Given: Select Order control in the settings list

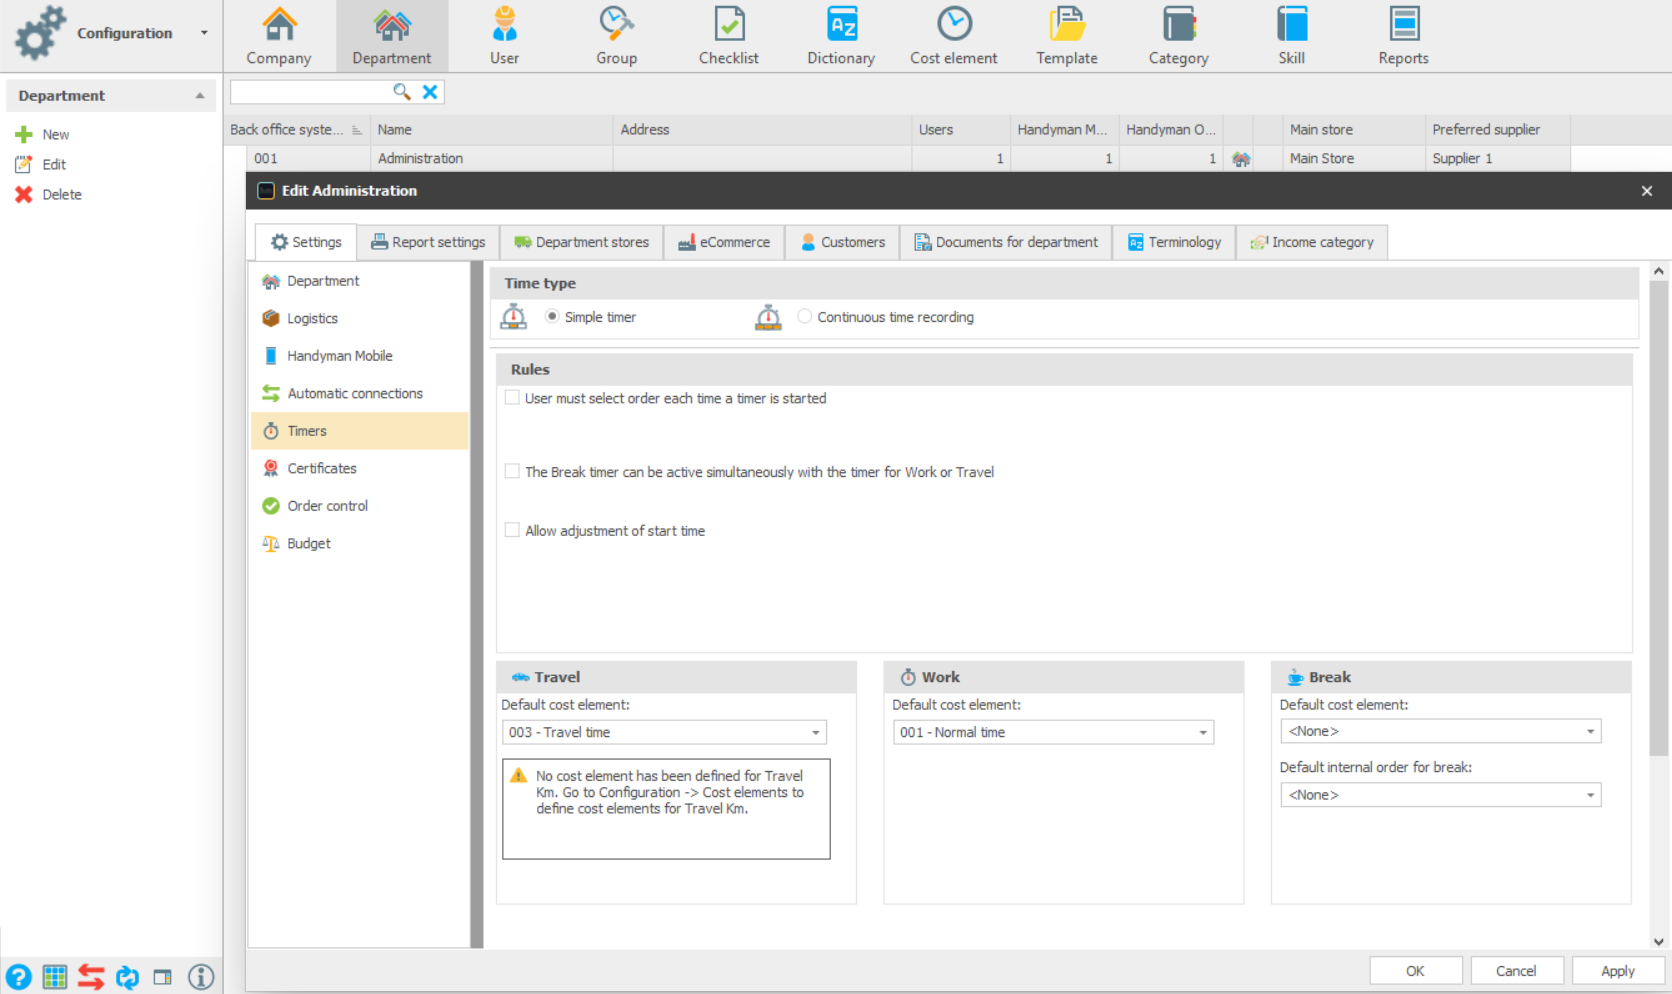Looking at the screenshot, I should click(x=359, y=506).
